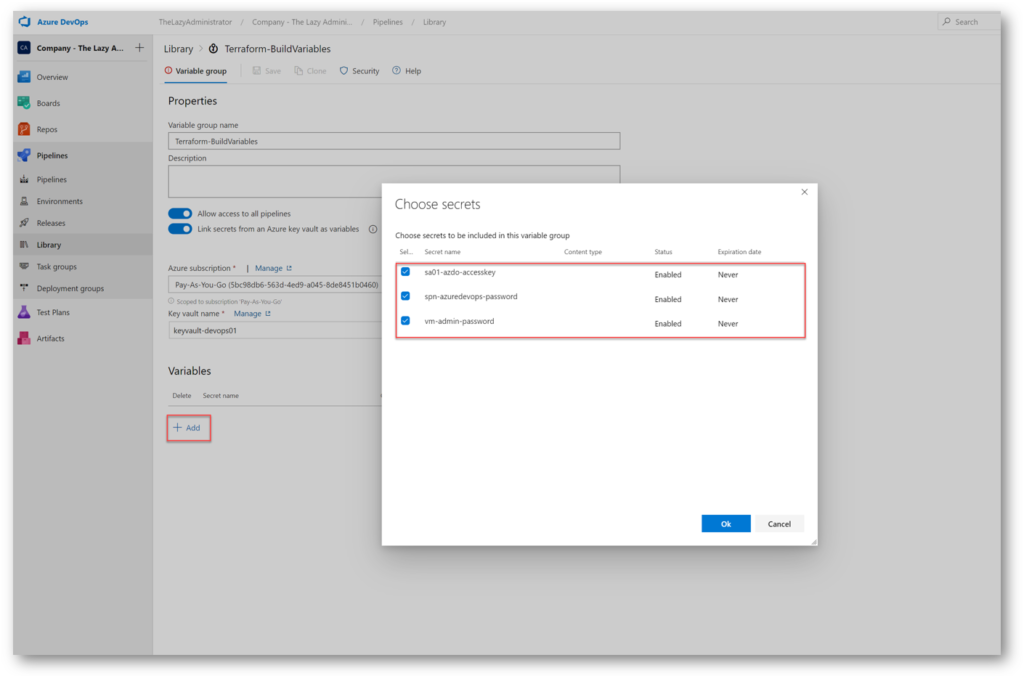Click the Azure DevOps logo icon
Image resolution: width=1024 pixels, height=676 pixels.
(24, 22)
